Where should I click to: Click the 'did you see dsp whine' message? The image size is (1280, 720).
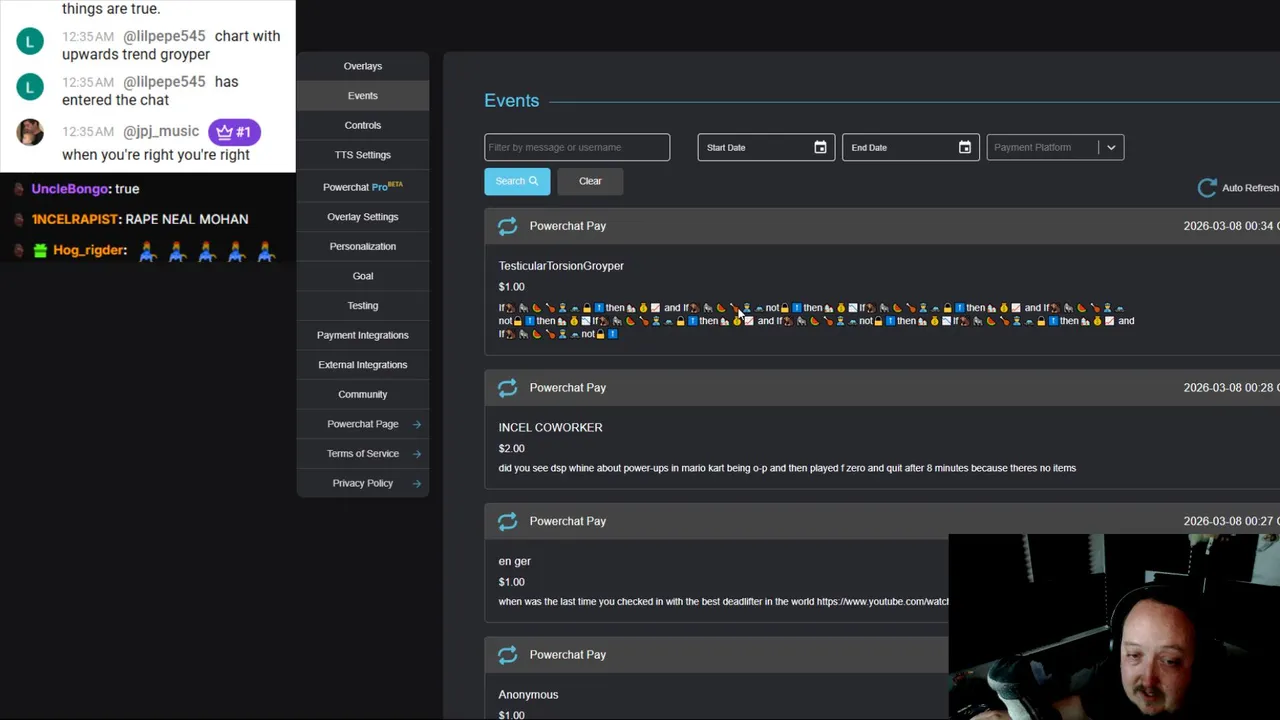point(787,468)
